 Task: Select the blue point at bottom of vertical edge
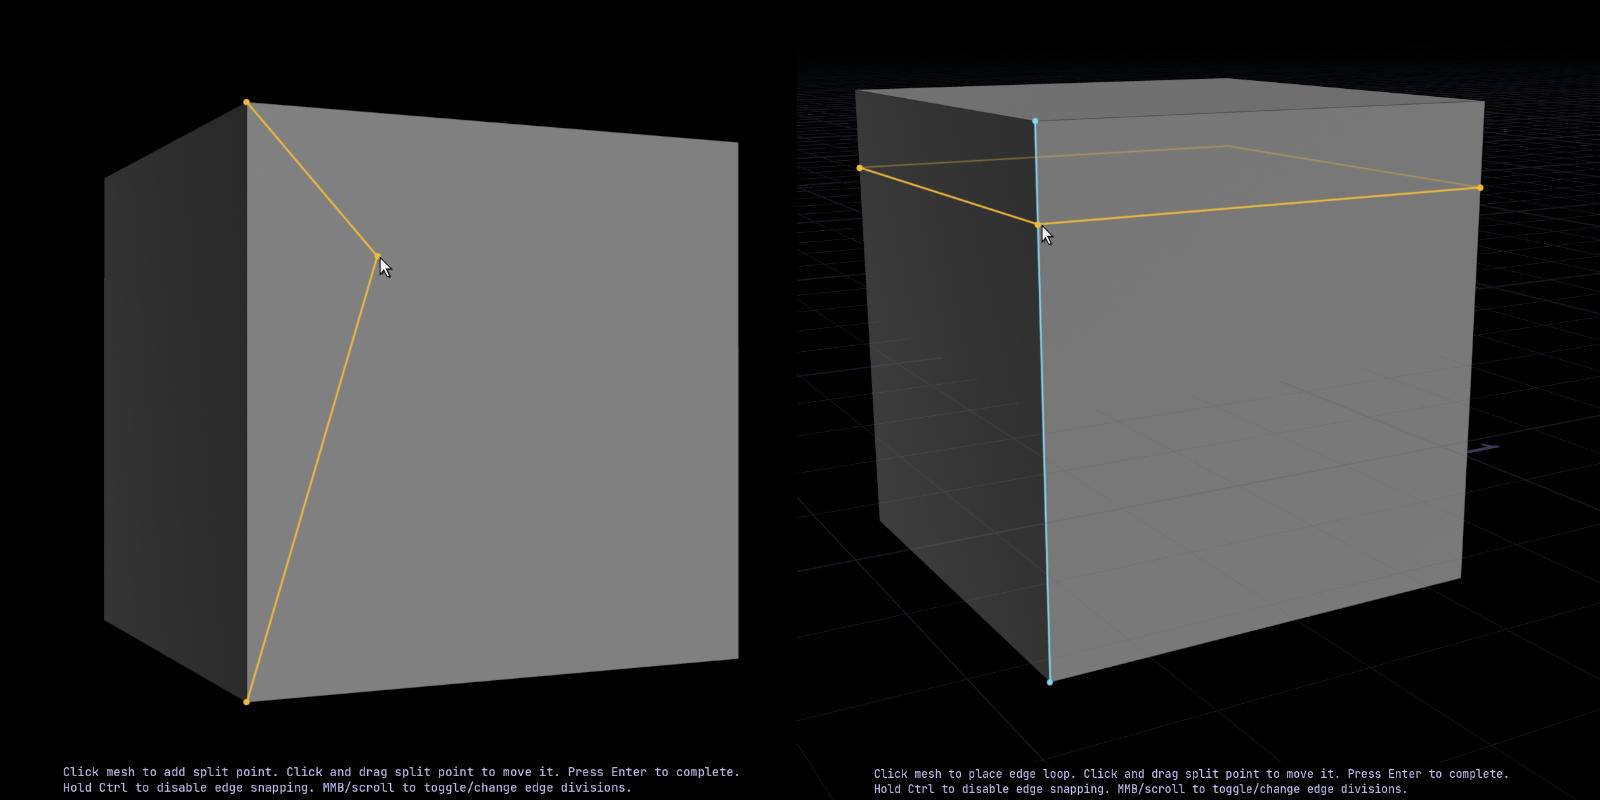[x=1049, y=682]
